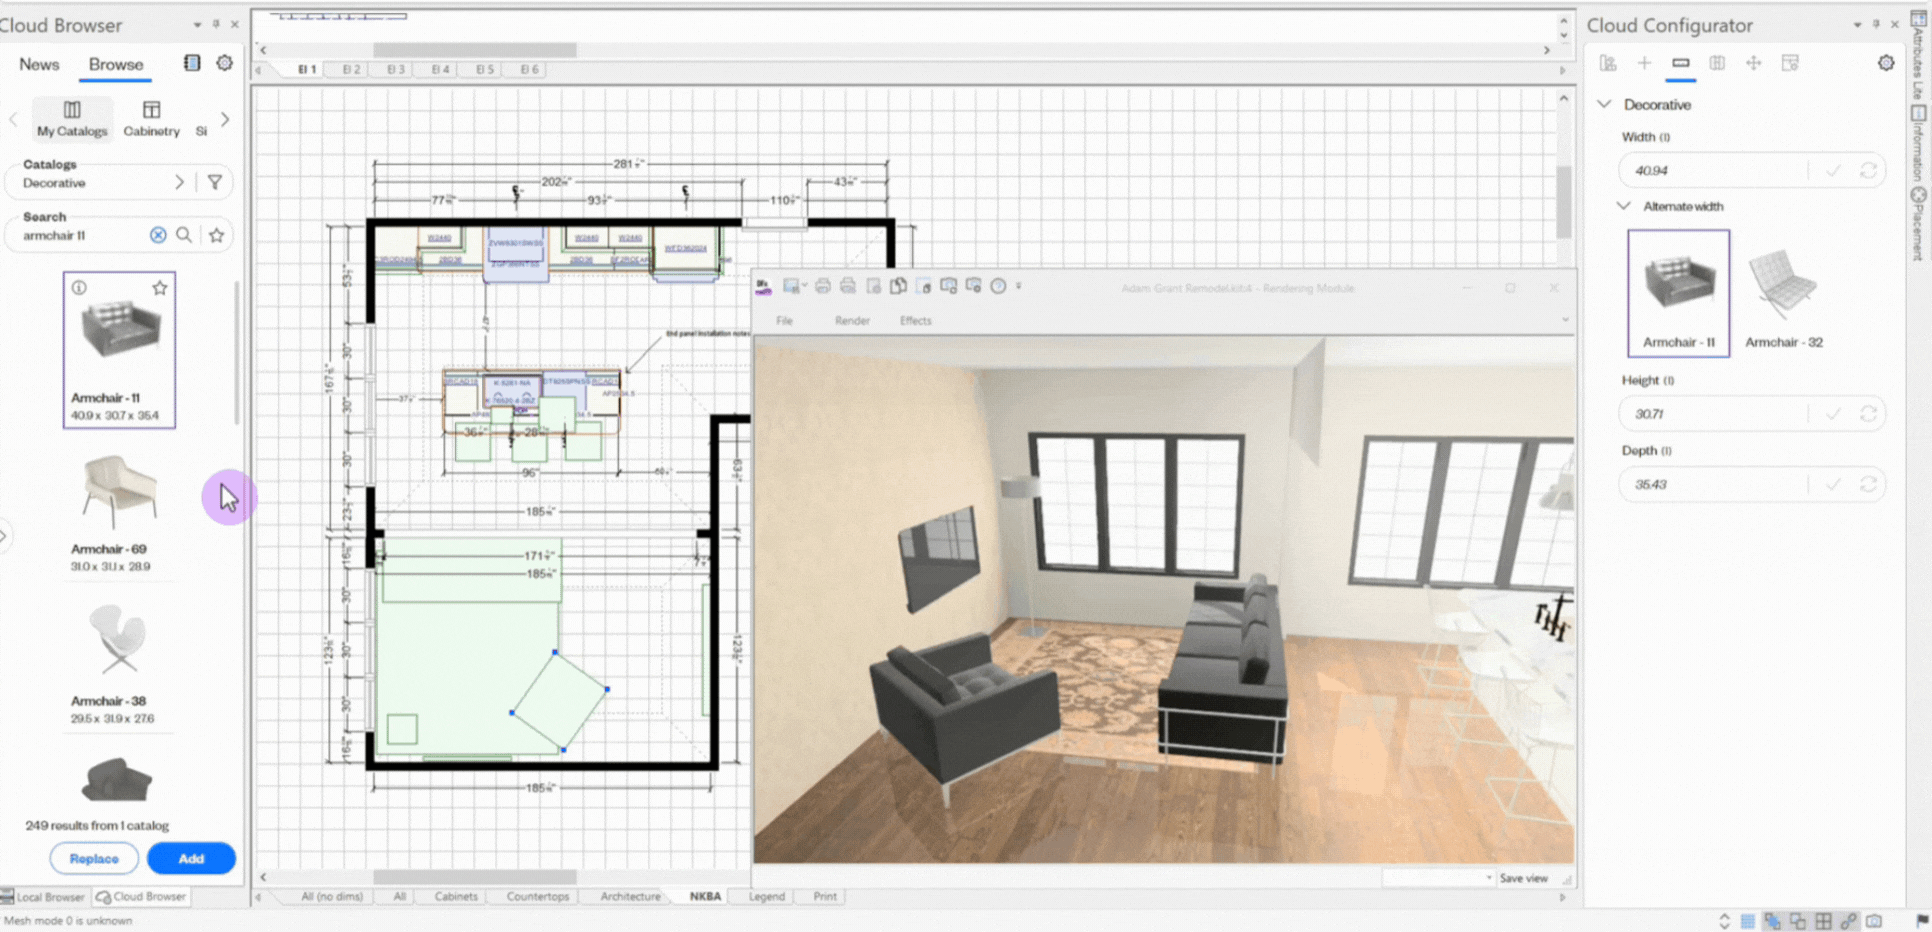Switch to Architecture view tab
Image resolution: width=1932 pixels, height=932 pixels.
pos(630,896)
